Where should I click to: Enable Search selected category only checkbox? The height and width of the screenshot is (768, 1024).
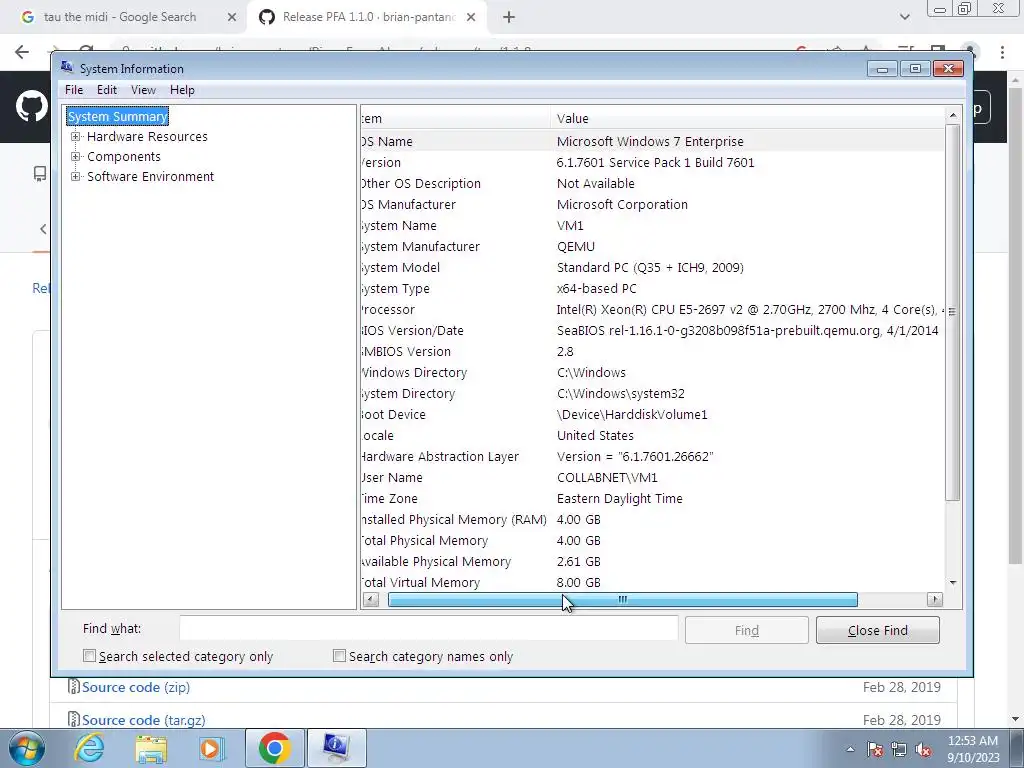89,656
